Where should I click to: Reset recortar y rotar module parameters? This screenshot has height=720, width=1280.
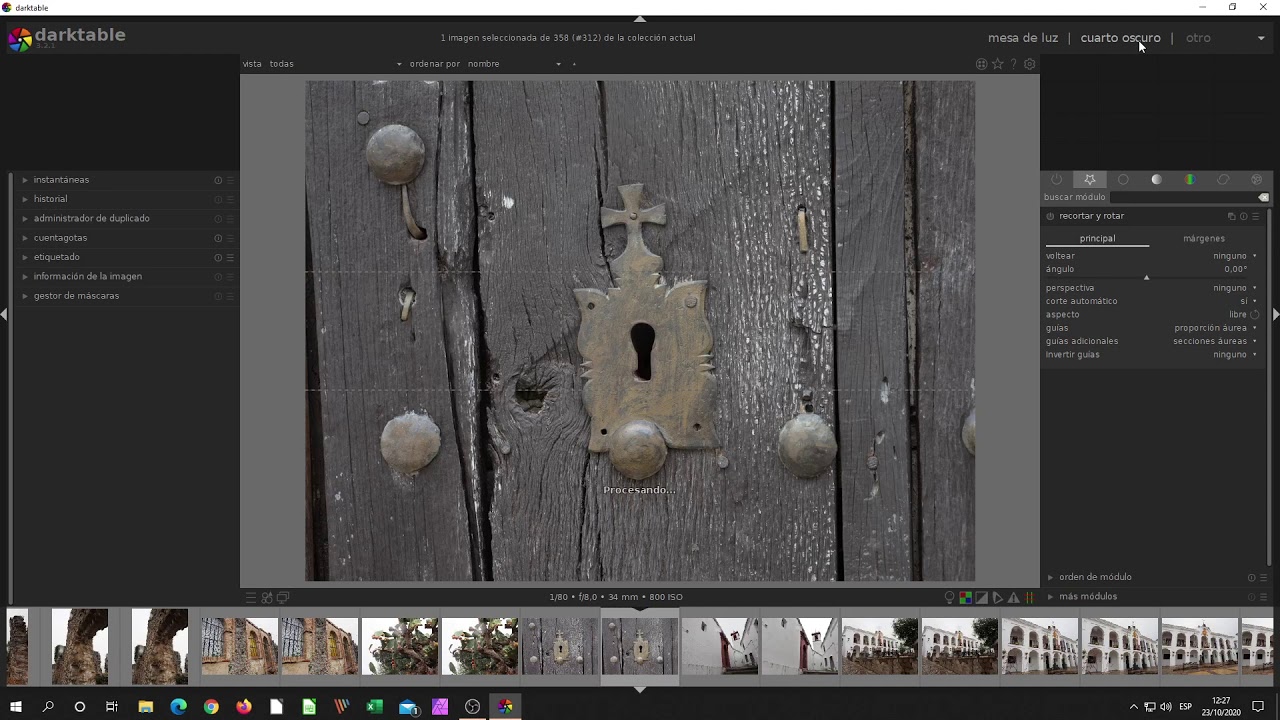coord(1244,216)
